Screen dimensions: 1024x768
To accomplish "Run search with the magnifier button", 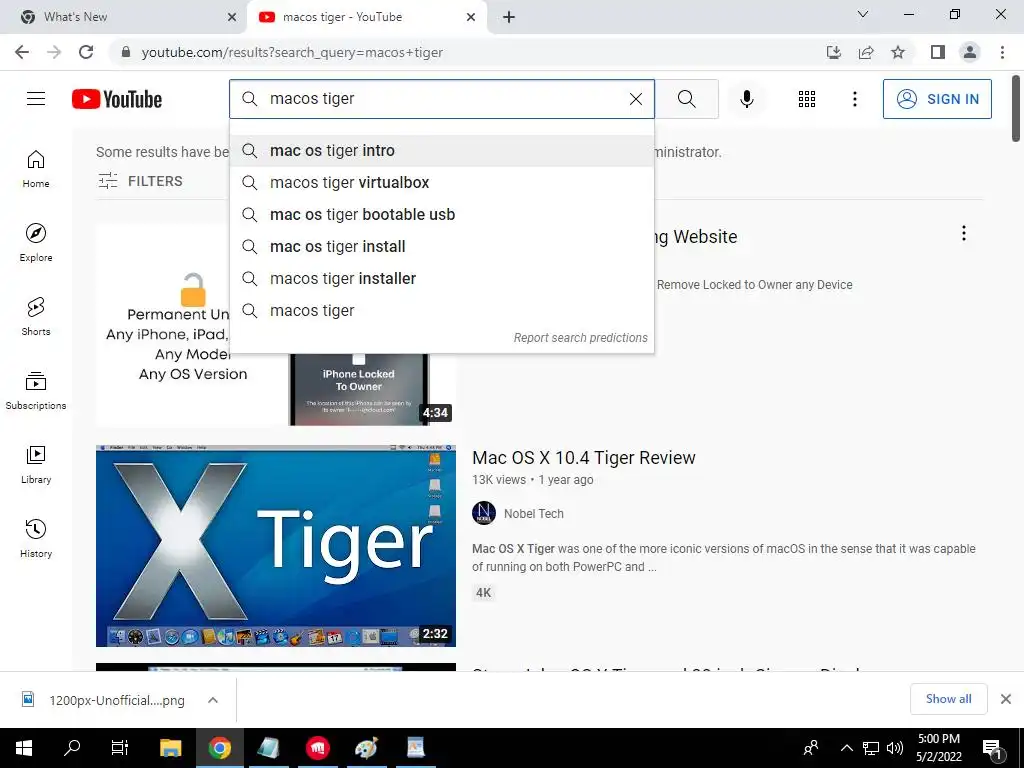I will tap(686, 99).
